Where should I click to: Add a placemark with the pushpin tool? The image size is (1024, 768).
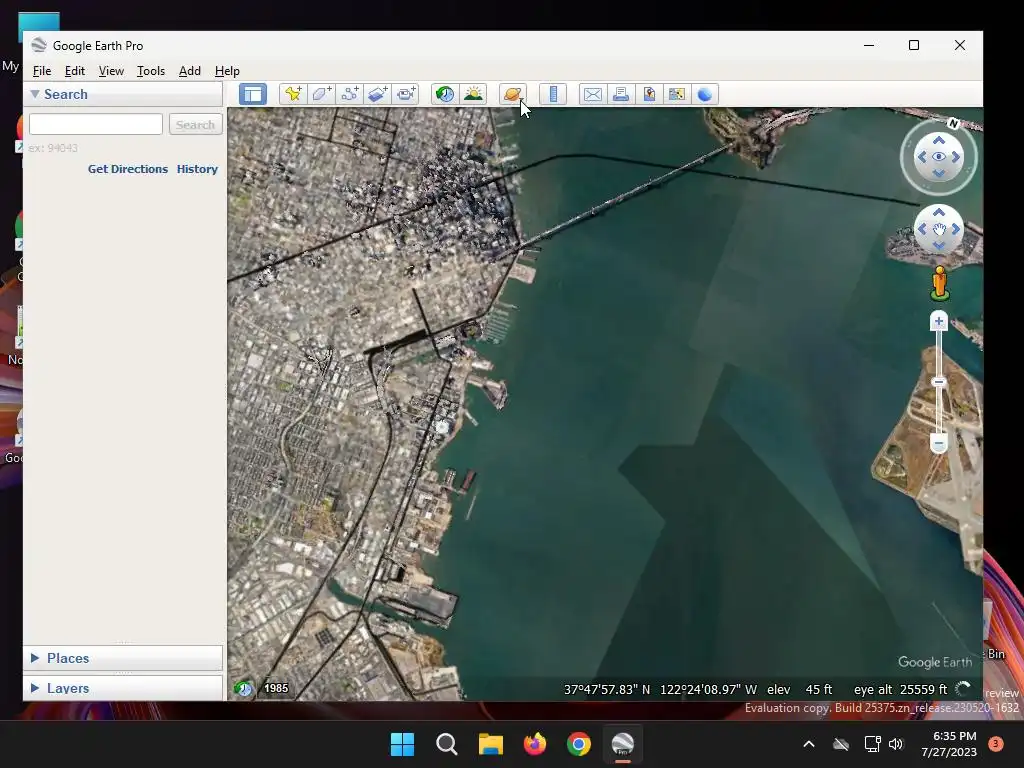pos(293,94)
